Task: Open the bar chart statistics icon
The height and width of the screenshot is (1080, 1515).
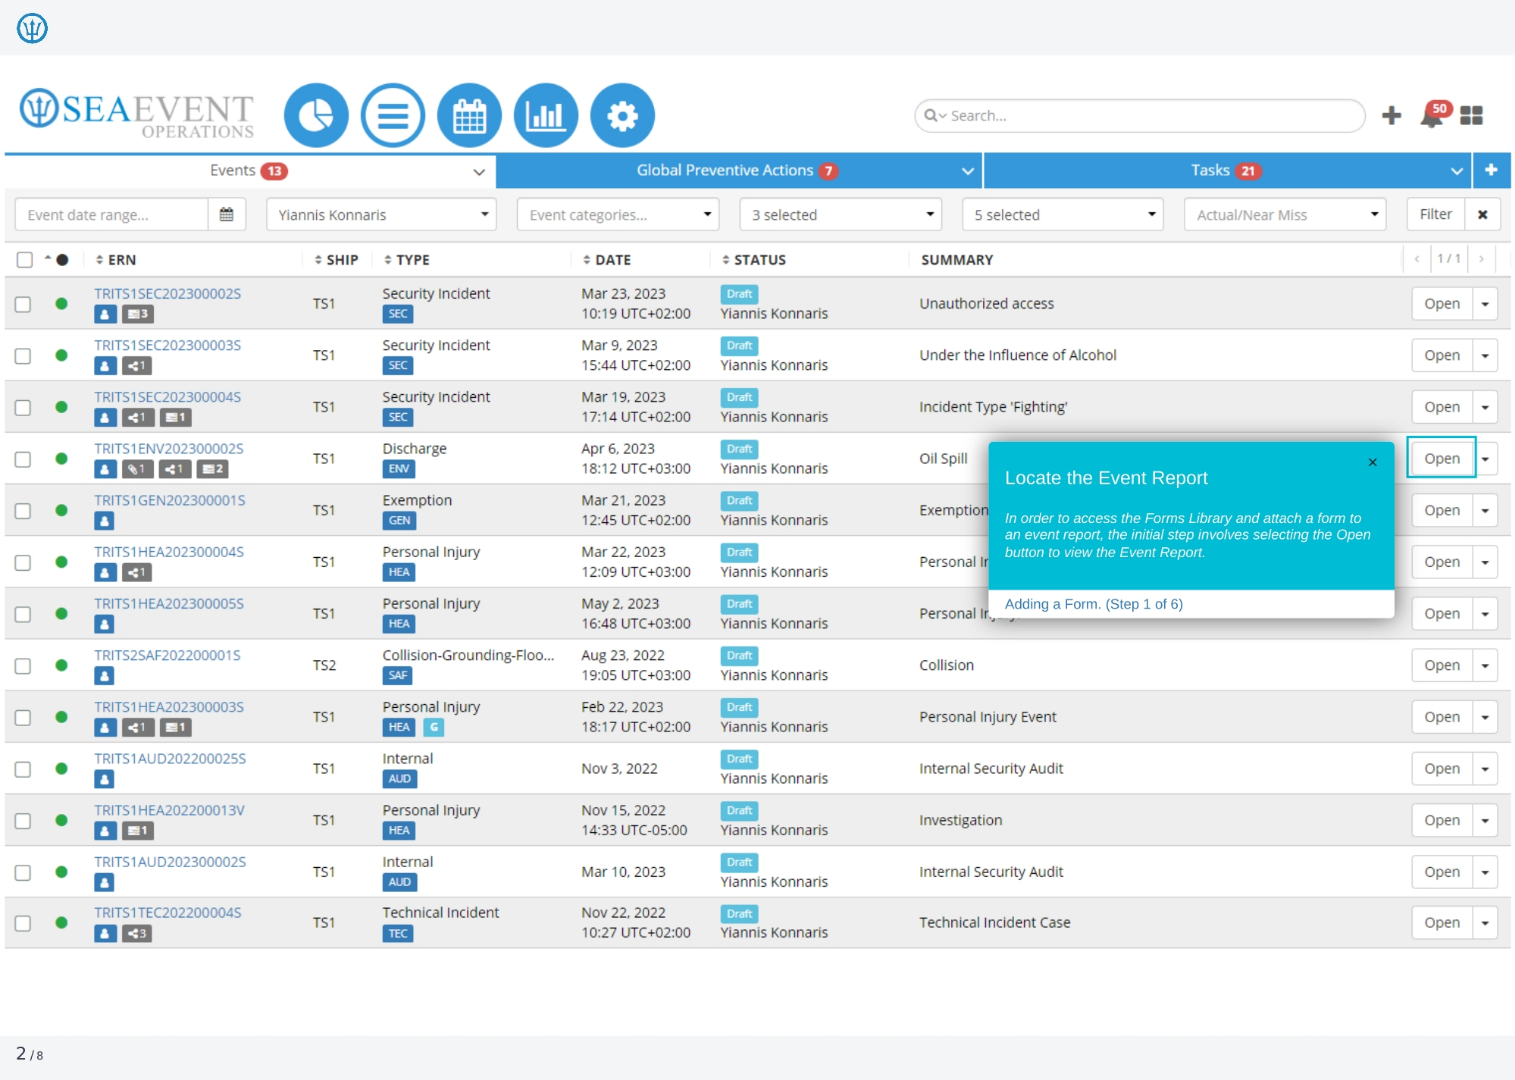Action: point(546,116)
